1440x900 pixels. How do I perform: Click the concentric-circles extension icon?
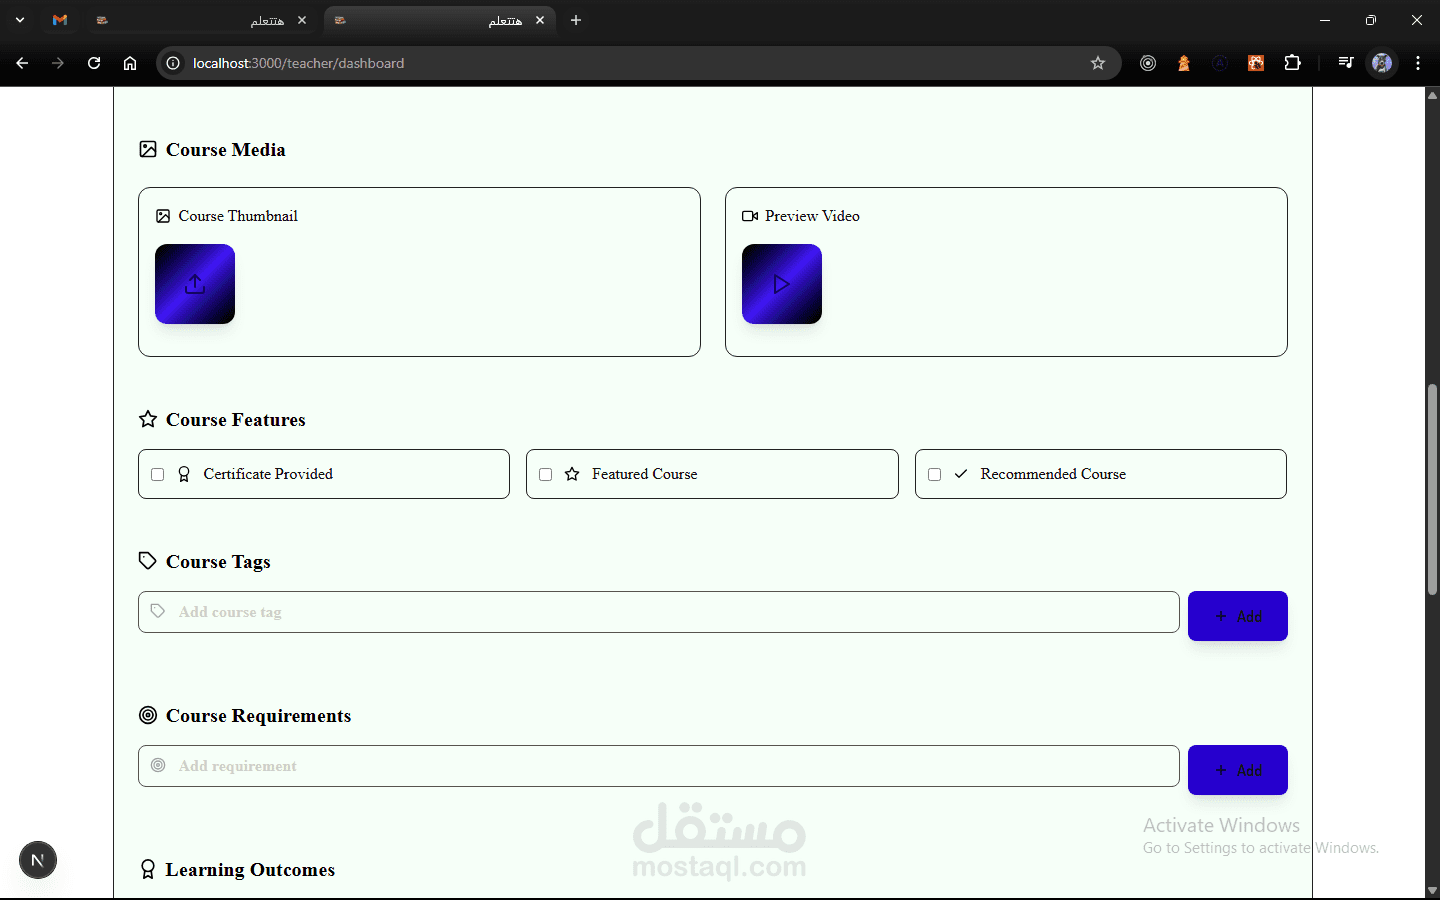(1148, 63)
